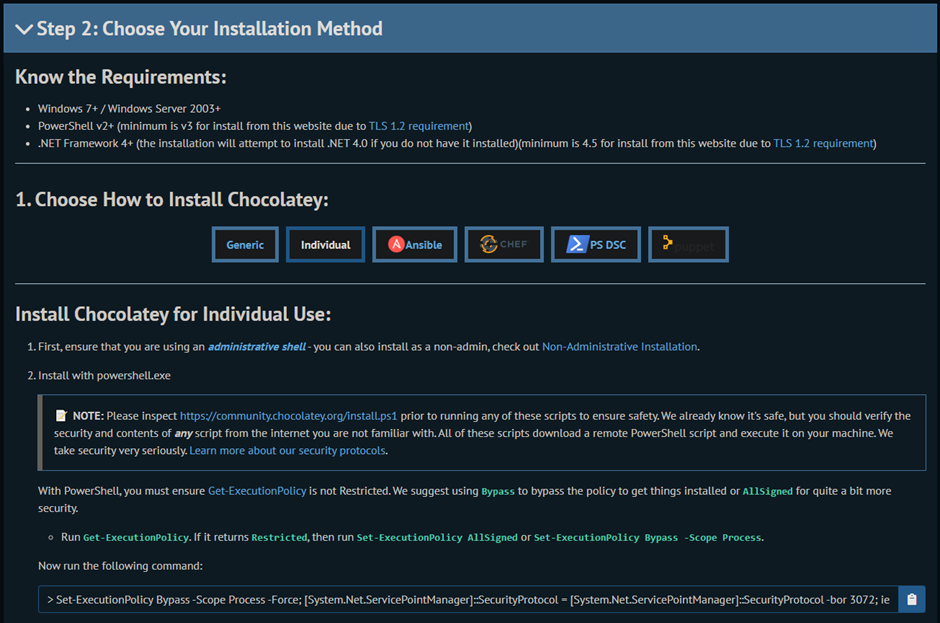
Task: Click the 'Restricted' code word
Action: (279, 537)
